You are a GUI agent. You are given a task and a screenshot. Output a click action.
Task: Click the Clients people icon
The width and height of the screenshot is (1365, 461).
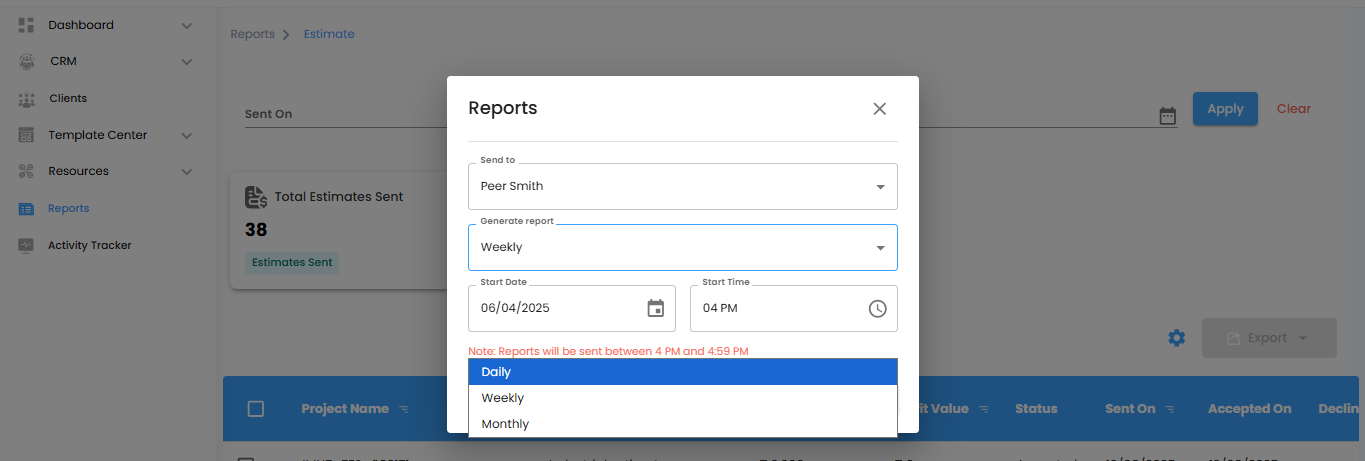[27, 99]
